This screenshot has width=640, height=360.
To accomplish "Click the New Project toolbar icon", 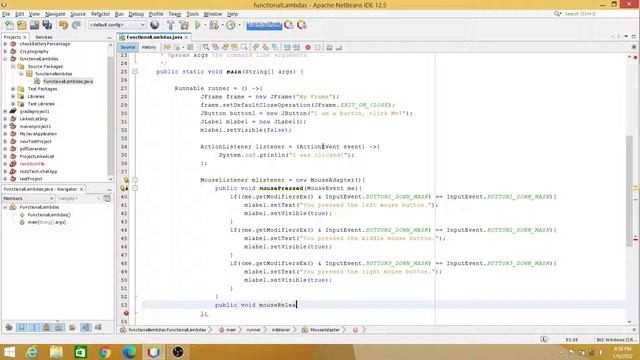I will 22,25.
